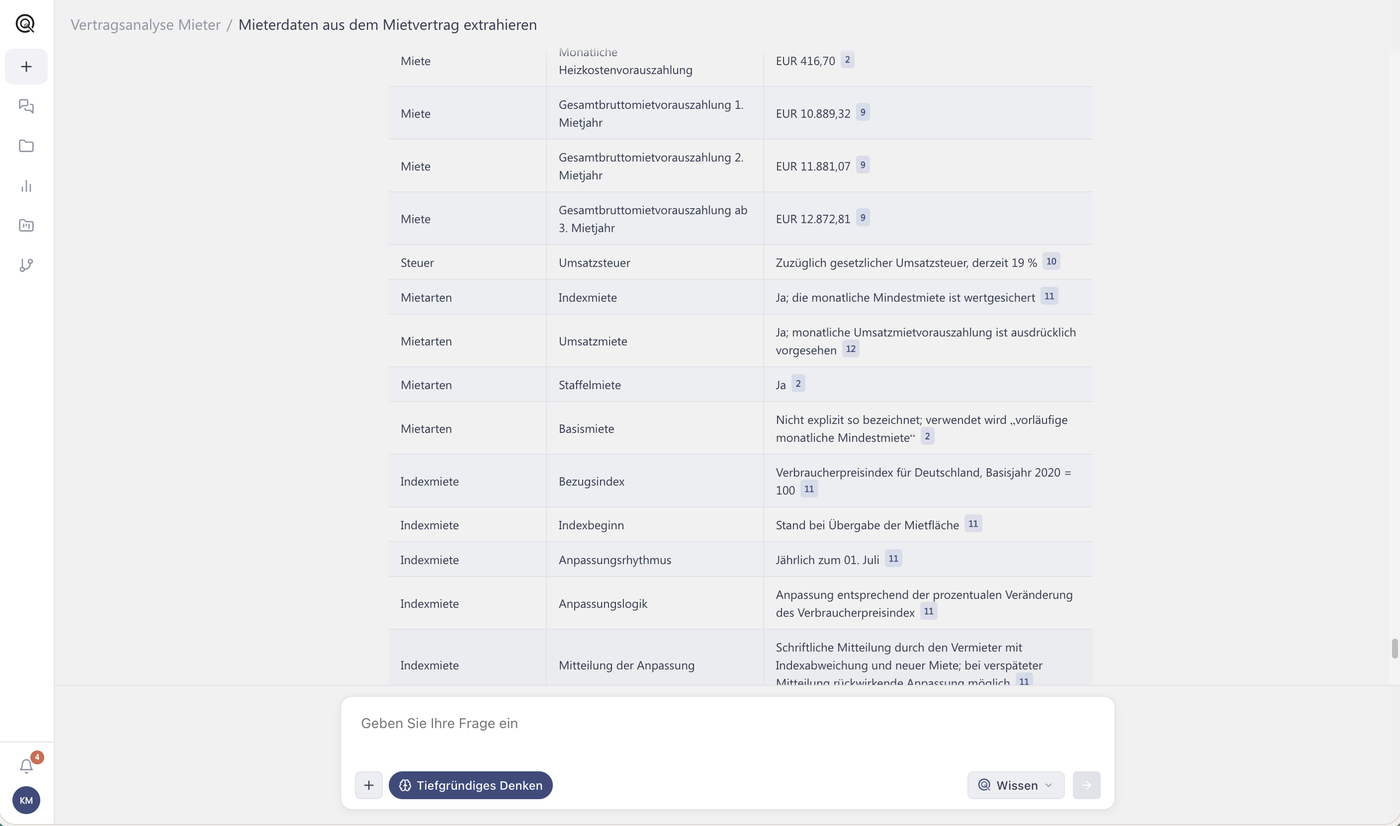Open citation 9 next to EUR 10.889,32
Screen dimensions: 1400x826
tap(863, 112)
